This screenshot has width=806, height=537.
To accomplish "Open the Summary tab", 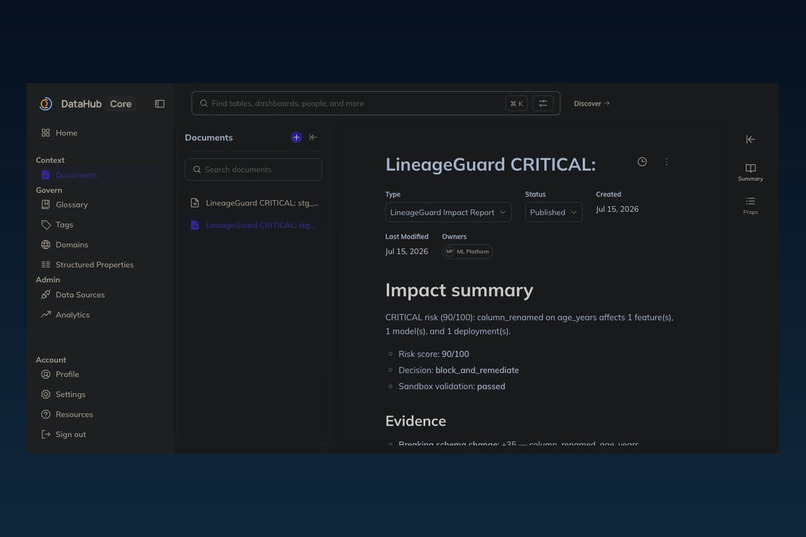I will click(750, 172).
